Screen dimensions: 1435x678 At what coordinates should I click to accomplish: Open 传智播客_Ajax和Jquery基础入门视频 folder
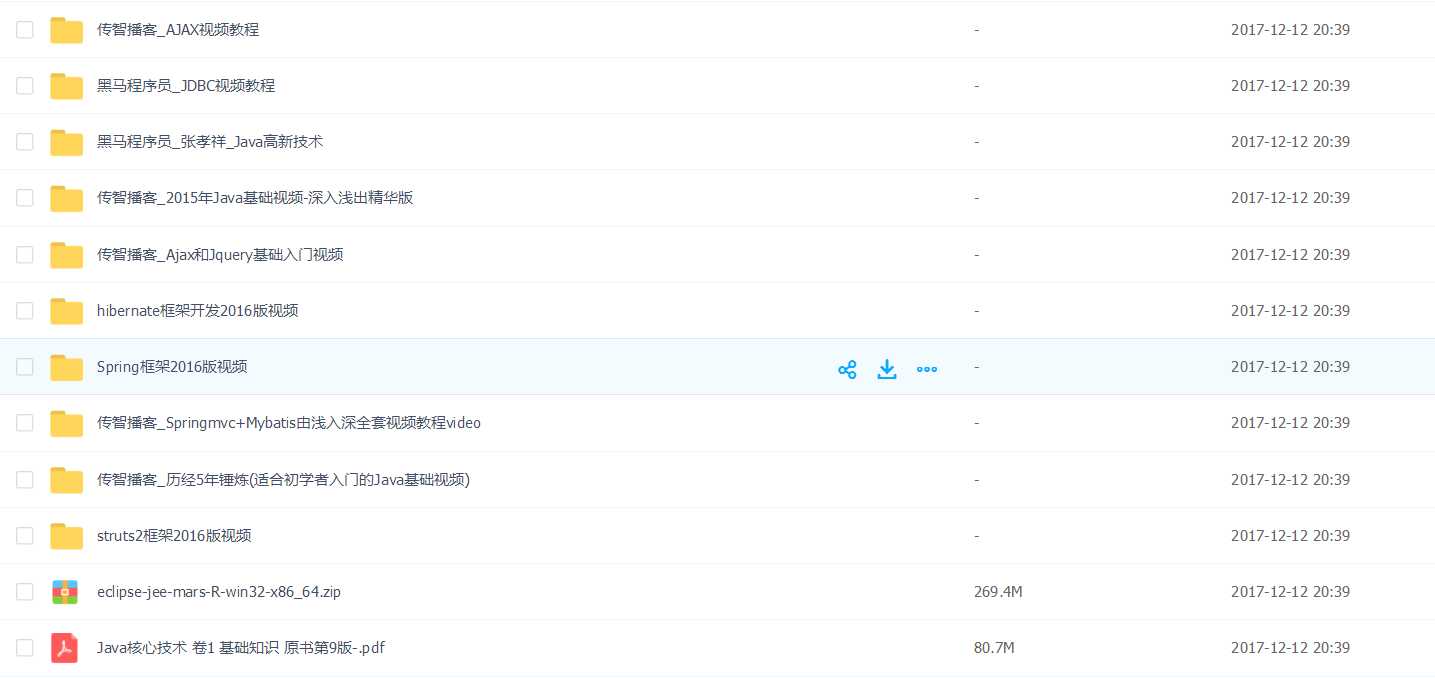tap(220, 254)
